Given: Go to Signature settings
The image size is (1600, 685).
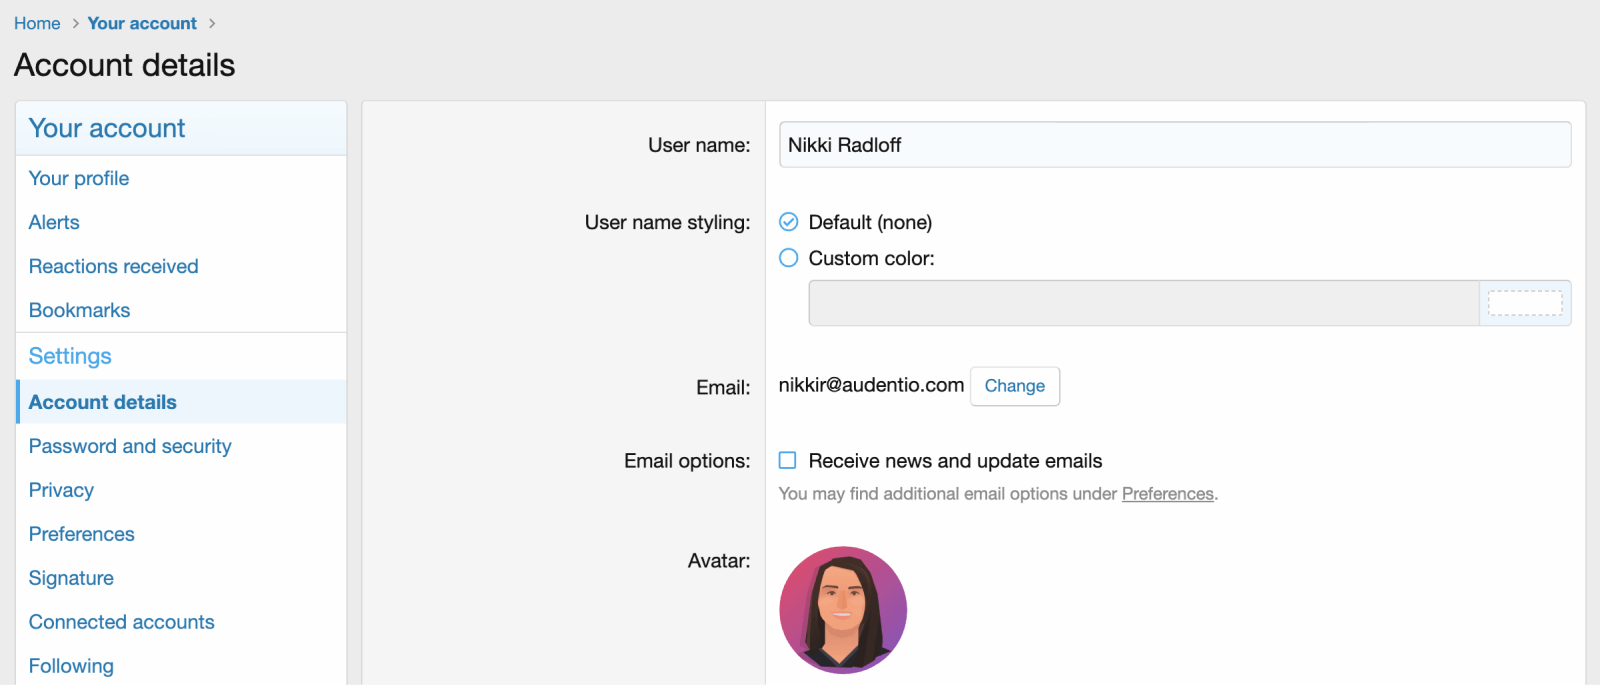Looking at the screenshot, I should 71,578.
